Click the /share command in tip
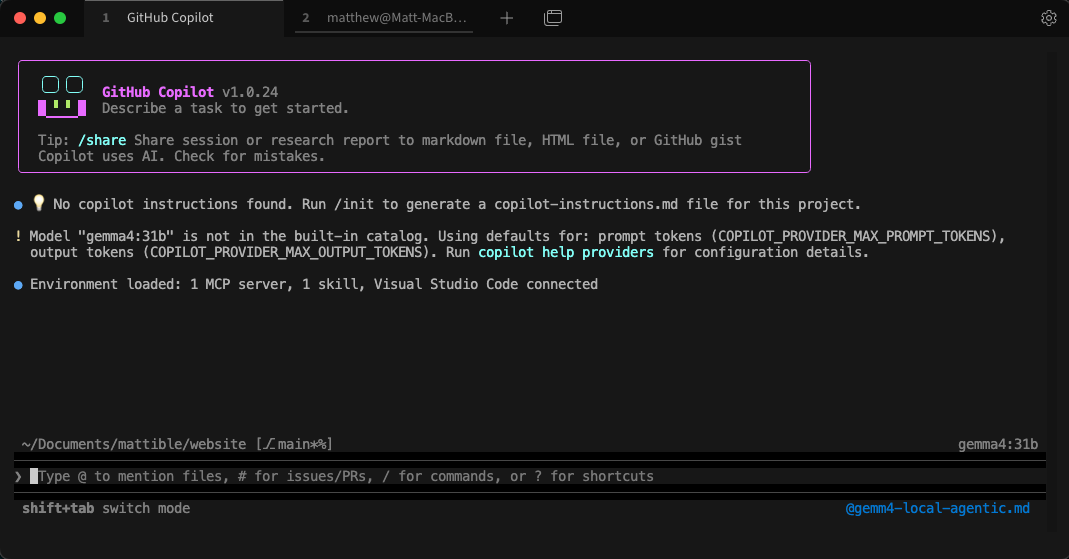The width and height of the screenshot is (1069, 559). pyautogui.click(x=102, y=140)
